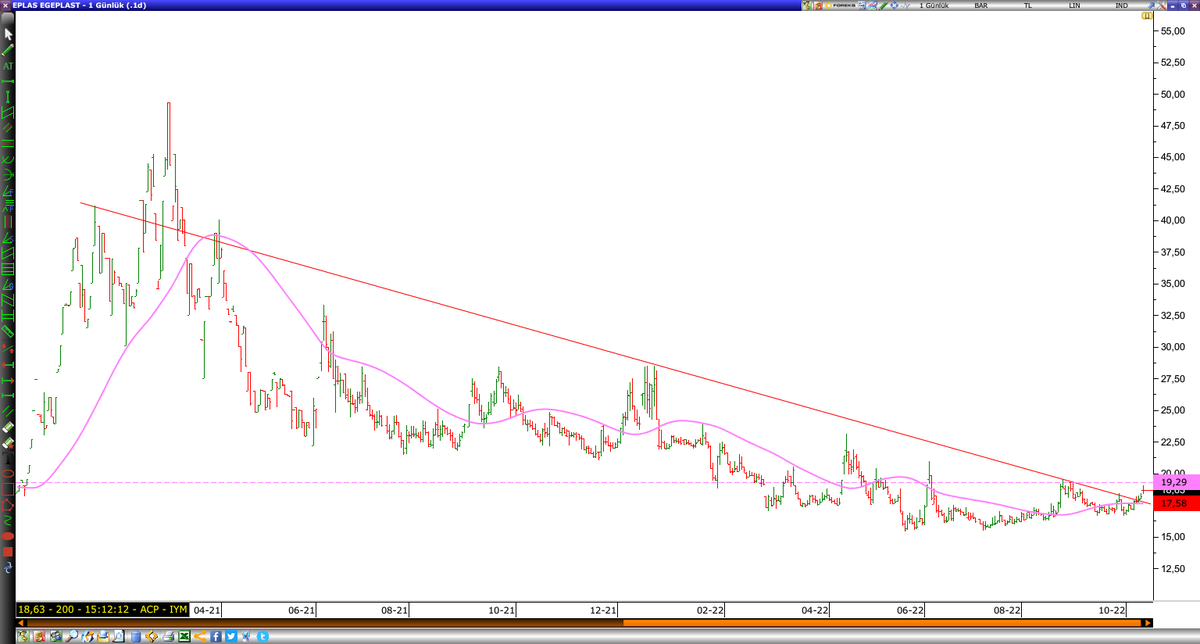The height and width of the screenshot is (644, 1200).
Task: Click the third icon in the bottom toolbar
Action: point(55,636)
